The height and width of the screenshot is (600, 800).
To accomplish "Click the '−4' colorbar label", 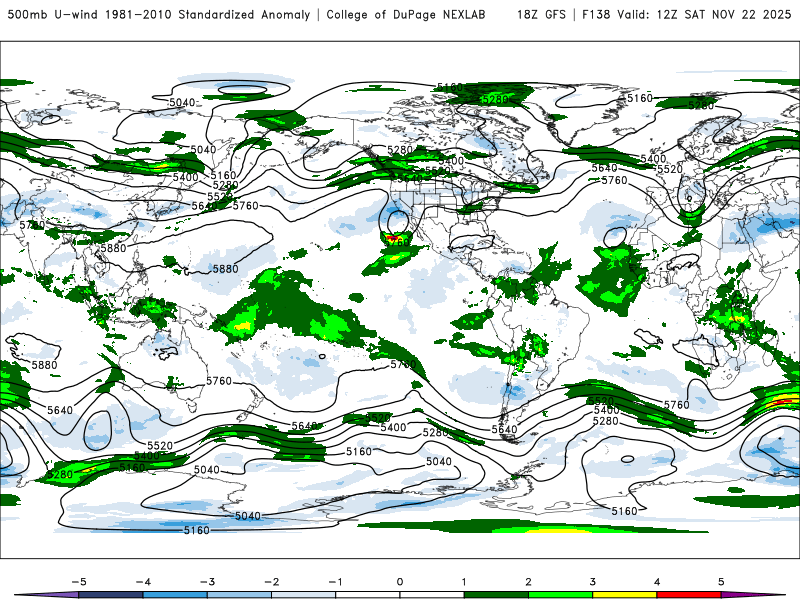I will [143, 582].
